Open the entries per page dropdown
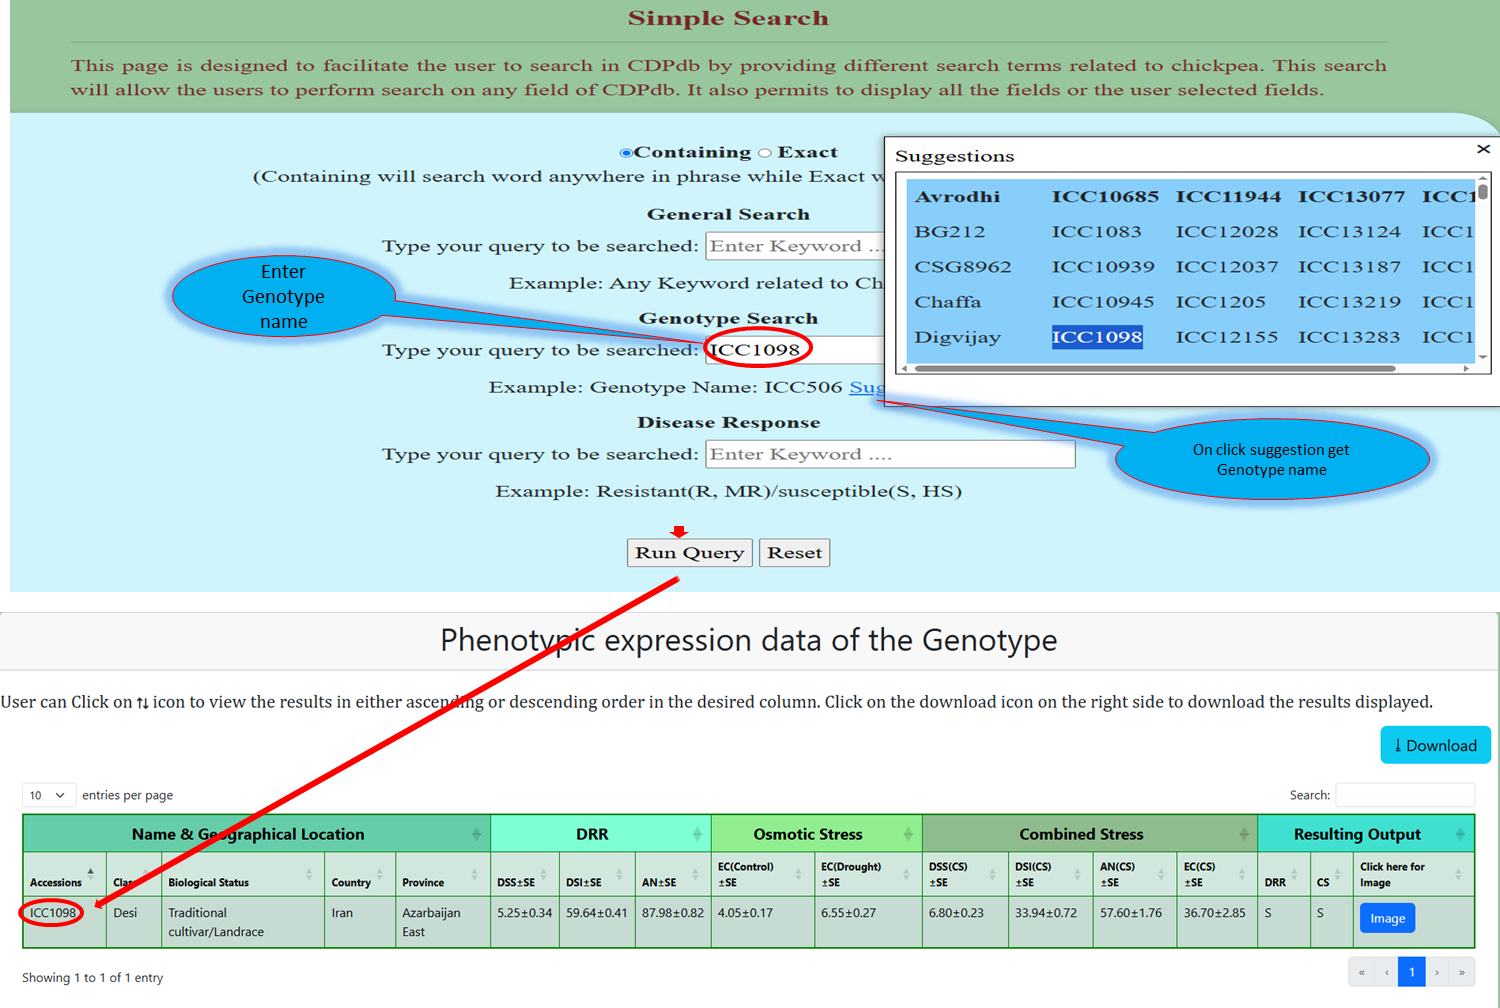This screenshot has width=1500, height=1008. pos(49,795)
